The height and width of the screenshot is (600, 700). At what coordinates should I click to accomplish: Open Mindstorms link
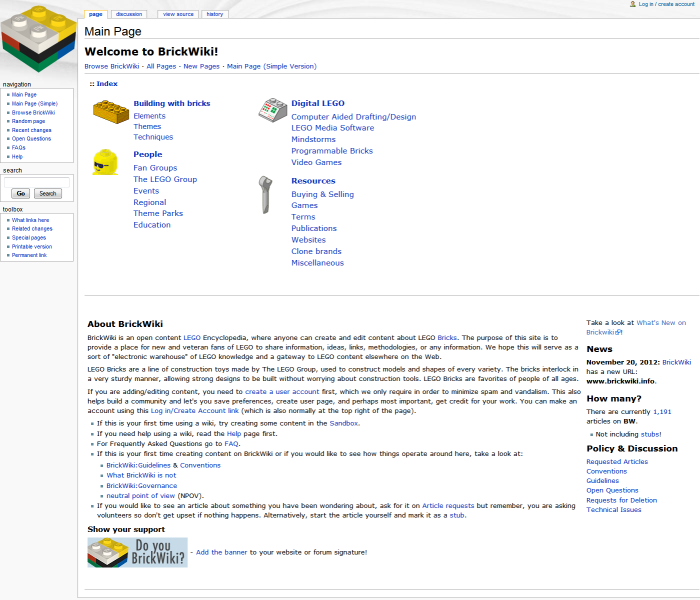(313, 139)
